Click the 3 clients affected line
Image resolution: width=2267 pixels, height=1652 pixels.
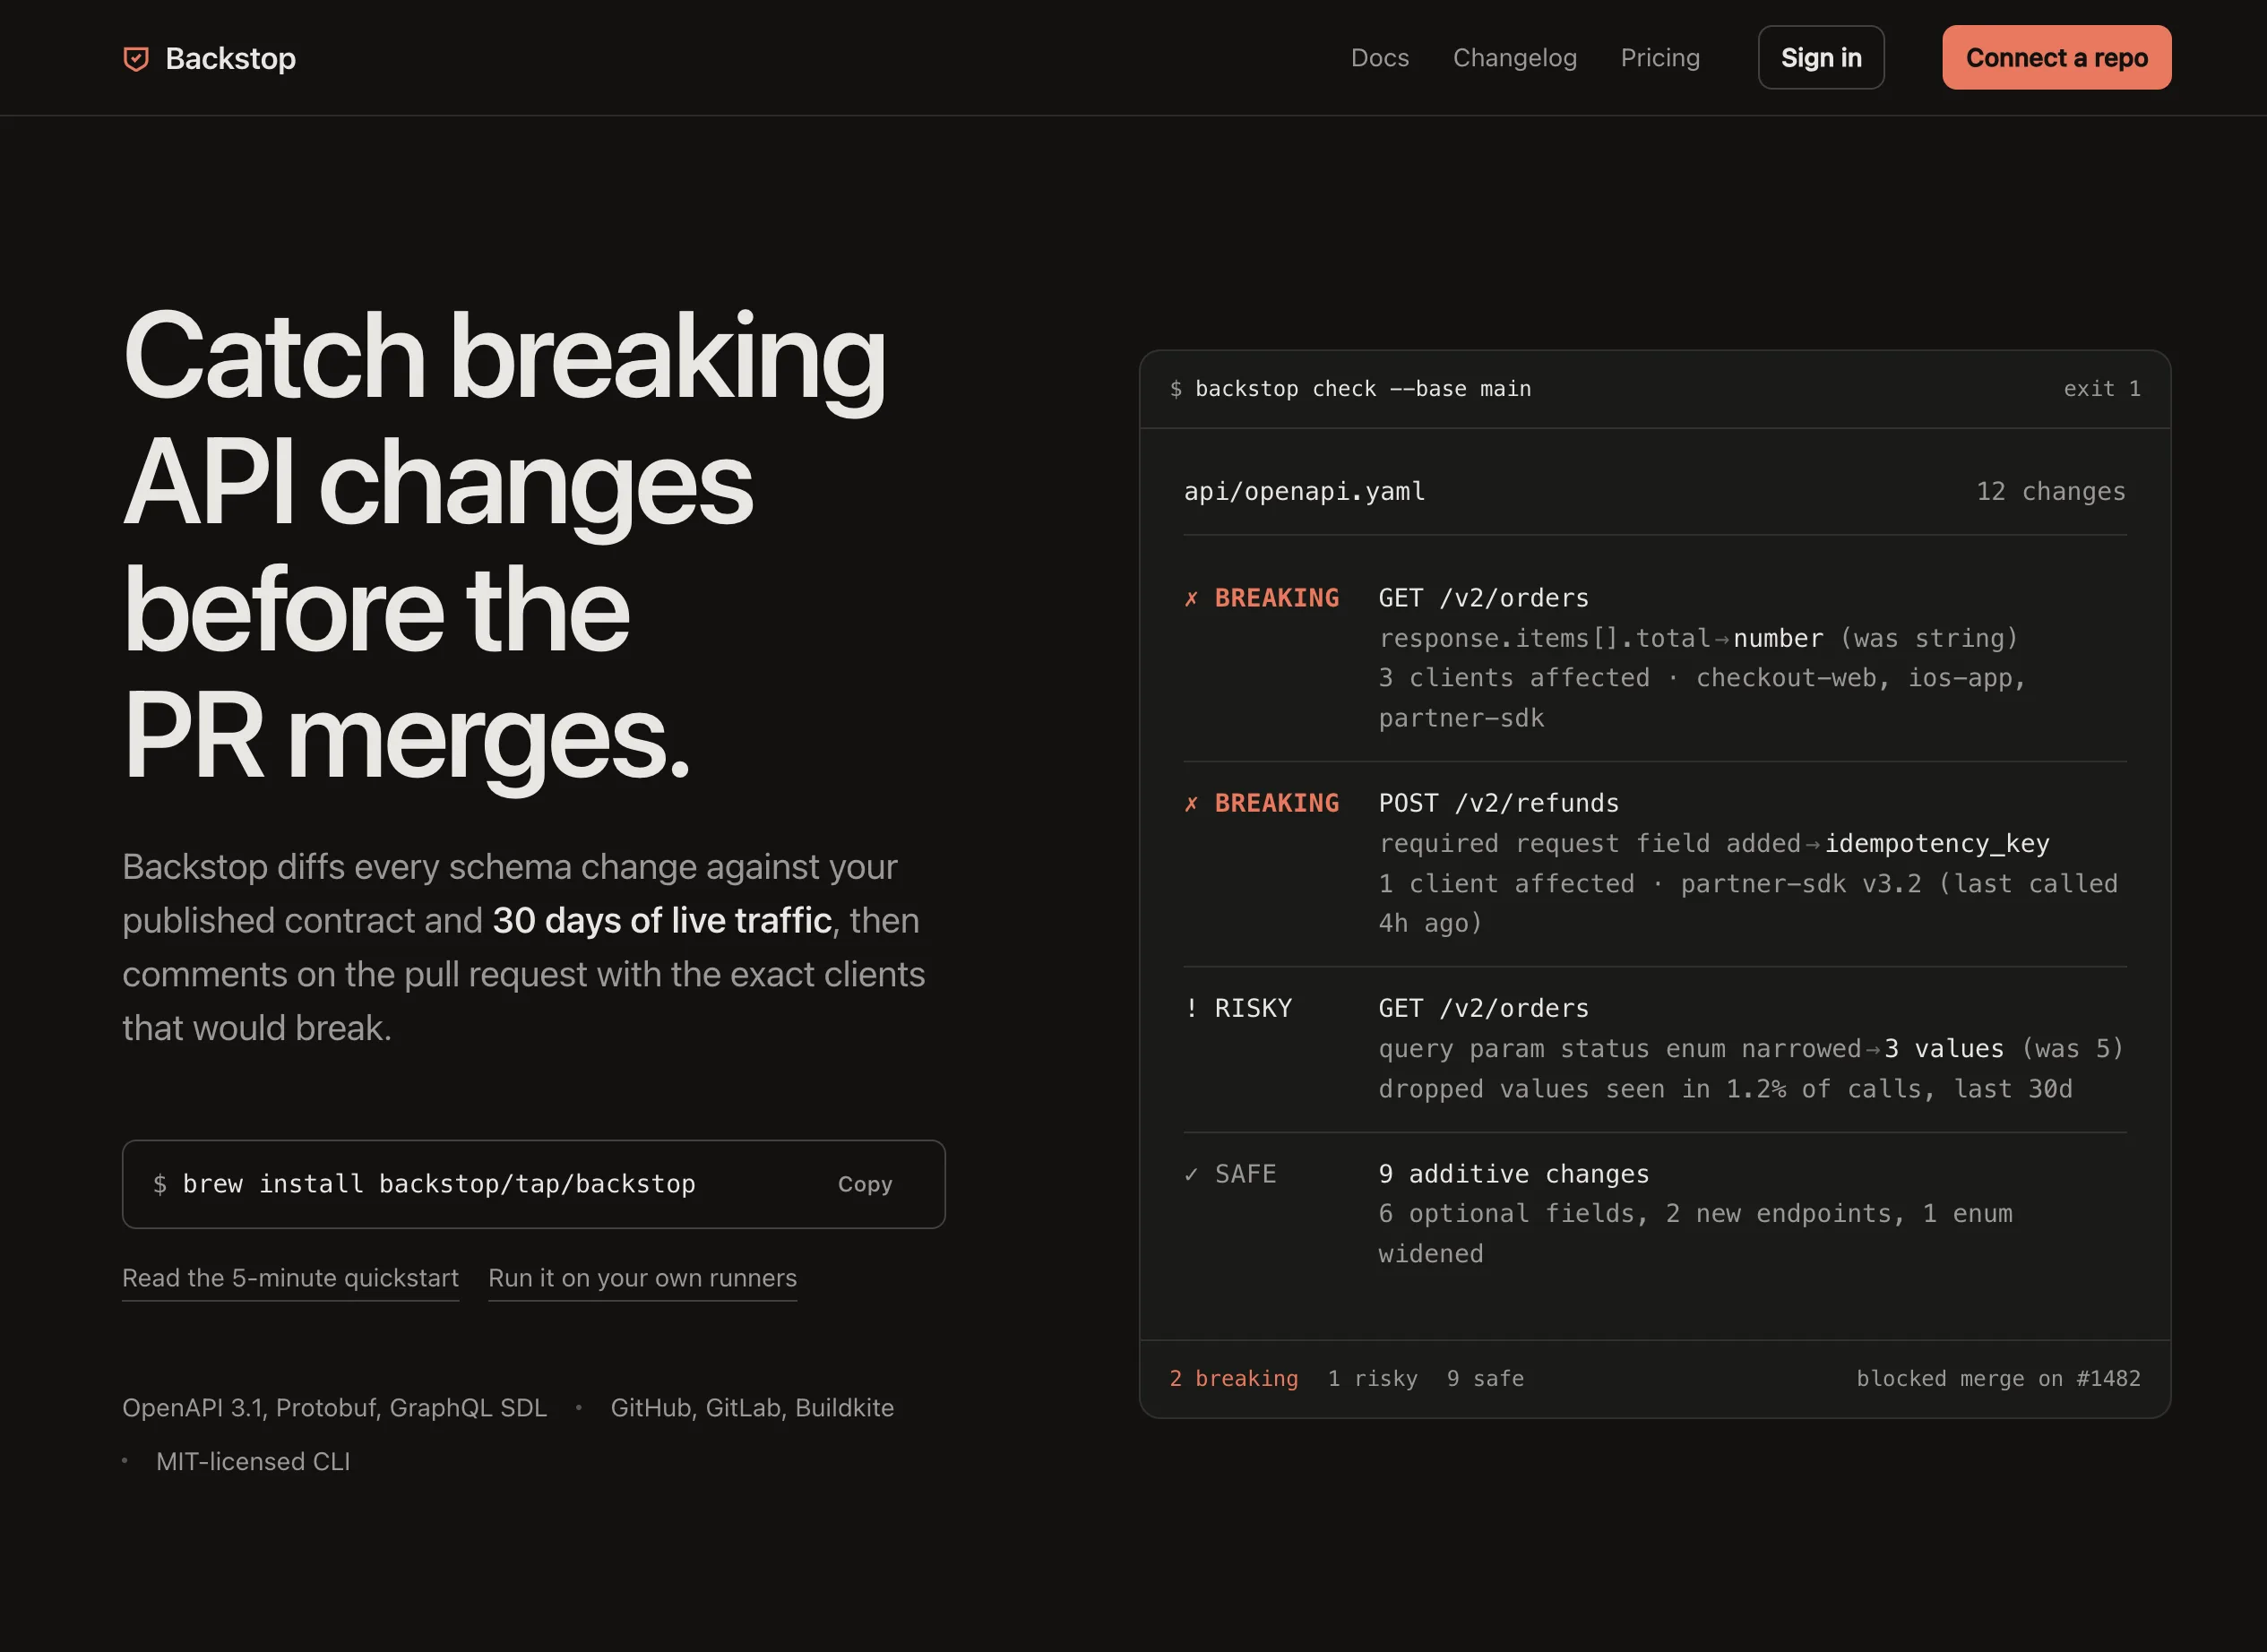pos(1702,698)
